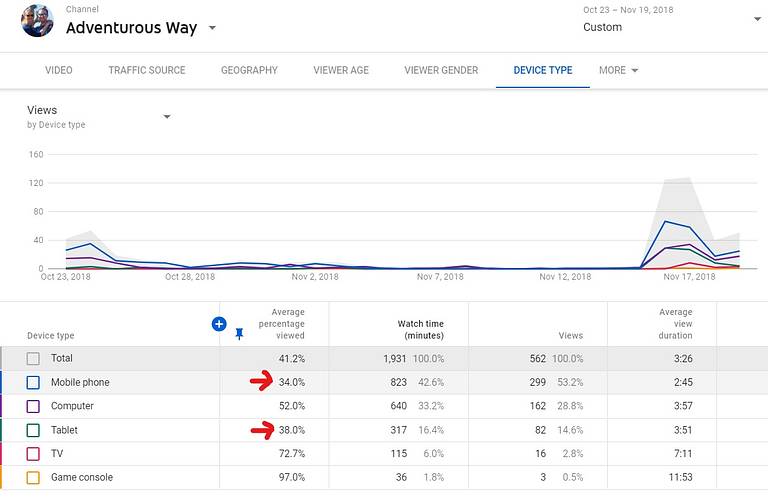Click the 34.0% Mobile phone percentage value
768x499 pixels.
tap(292, 382)
